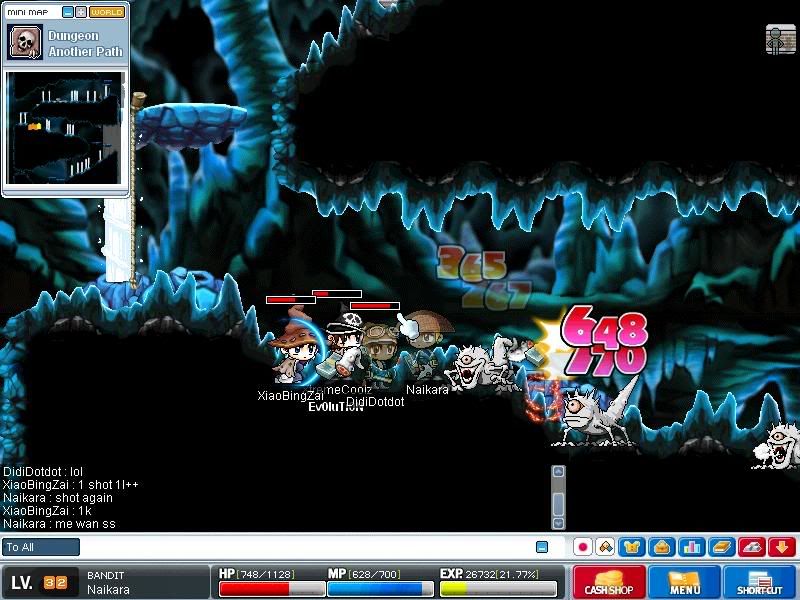Click the Naikara name tag under the character
The image size is (800, 600).
[x=428, y=390]
